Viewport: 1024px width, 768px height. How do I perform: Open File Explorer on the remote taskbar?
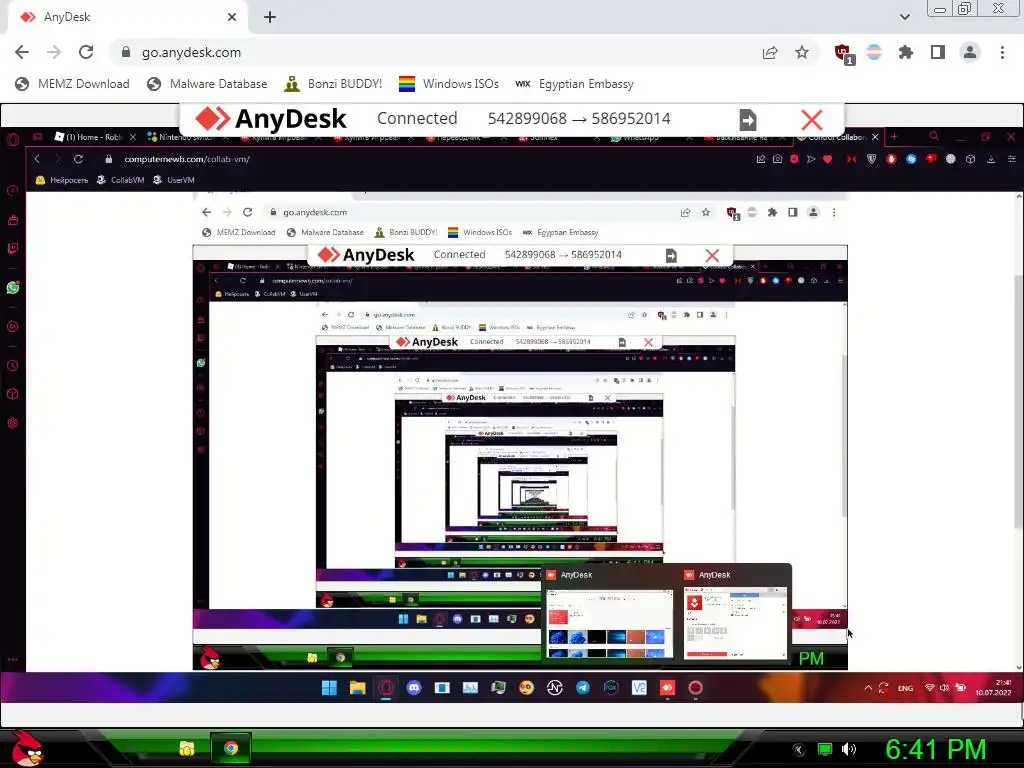(357, 687)
